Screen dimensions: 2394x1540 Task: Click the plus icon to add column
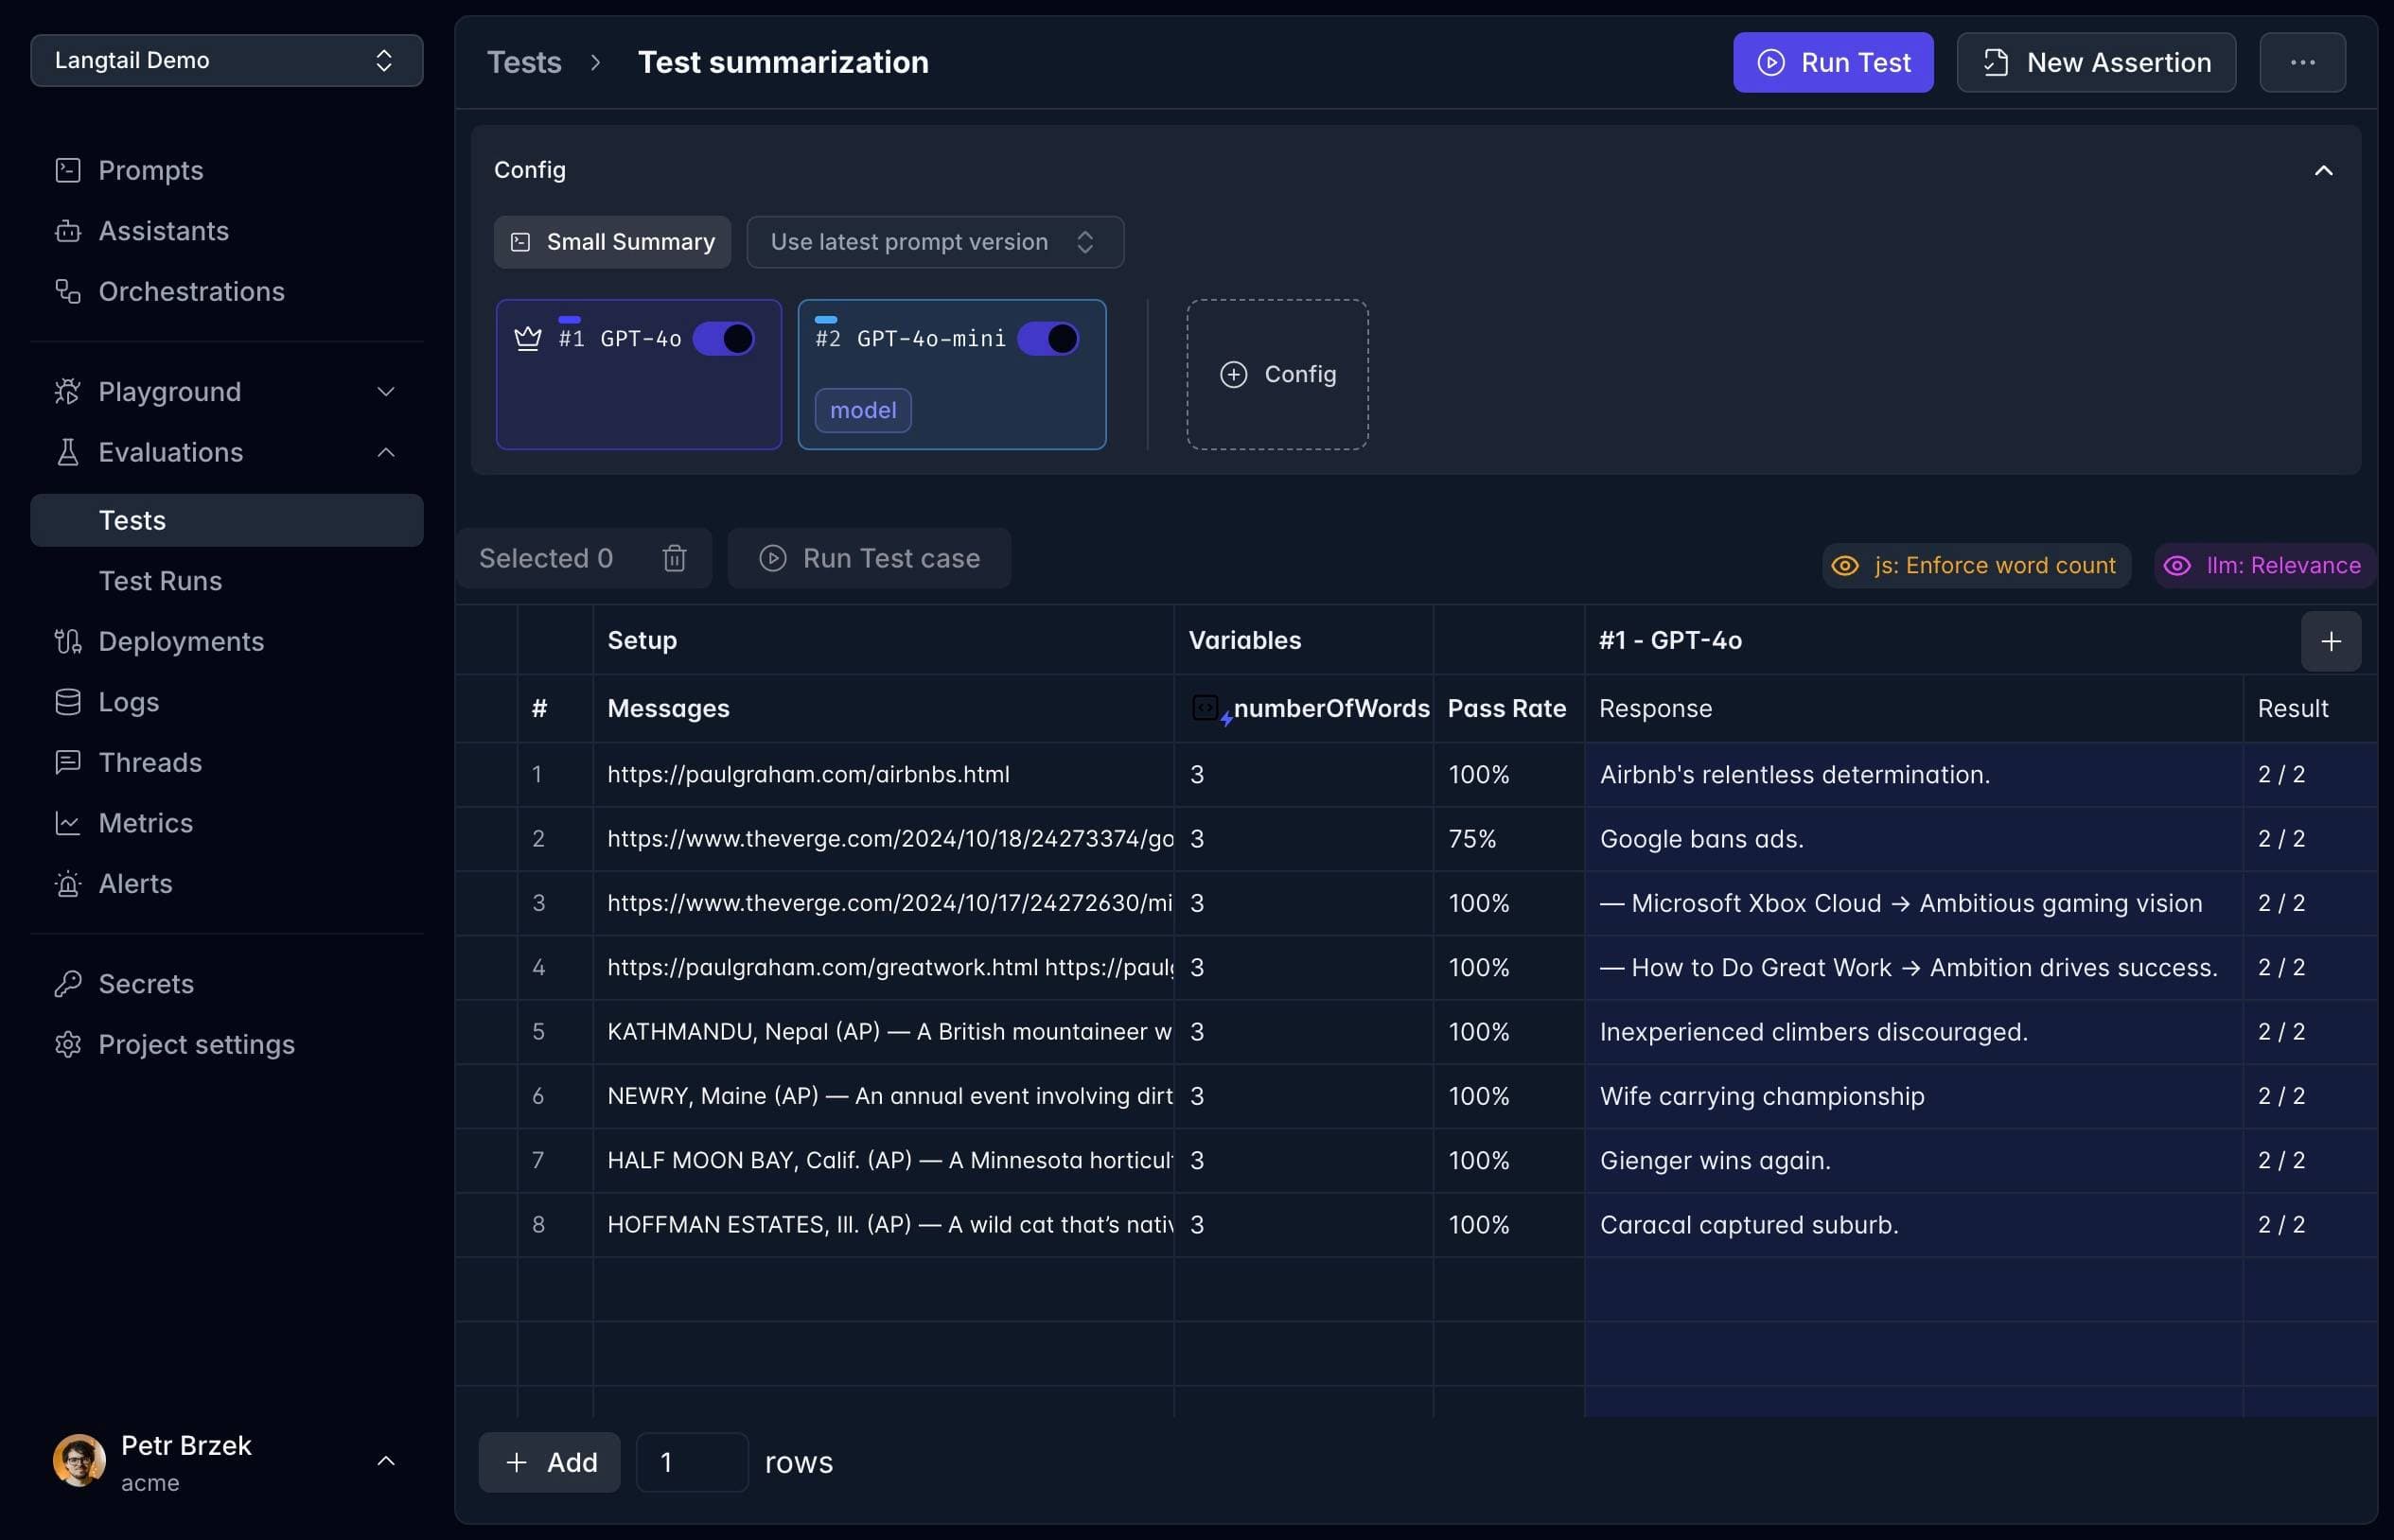(x=2330, y=641)
